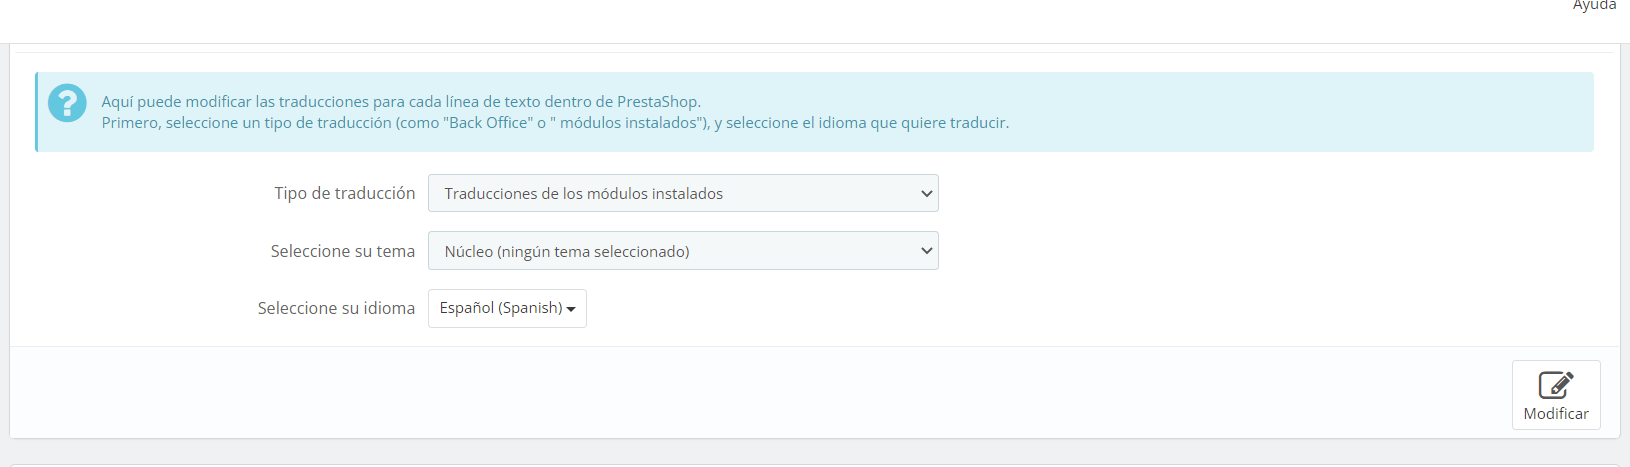Click the "Seleccione su tema" field label

(343, 251)
